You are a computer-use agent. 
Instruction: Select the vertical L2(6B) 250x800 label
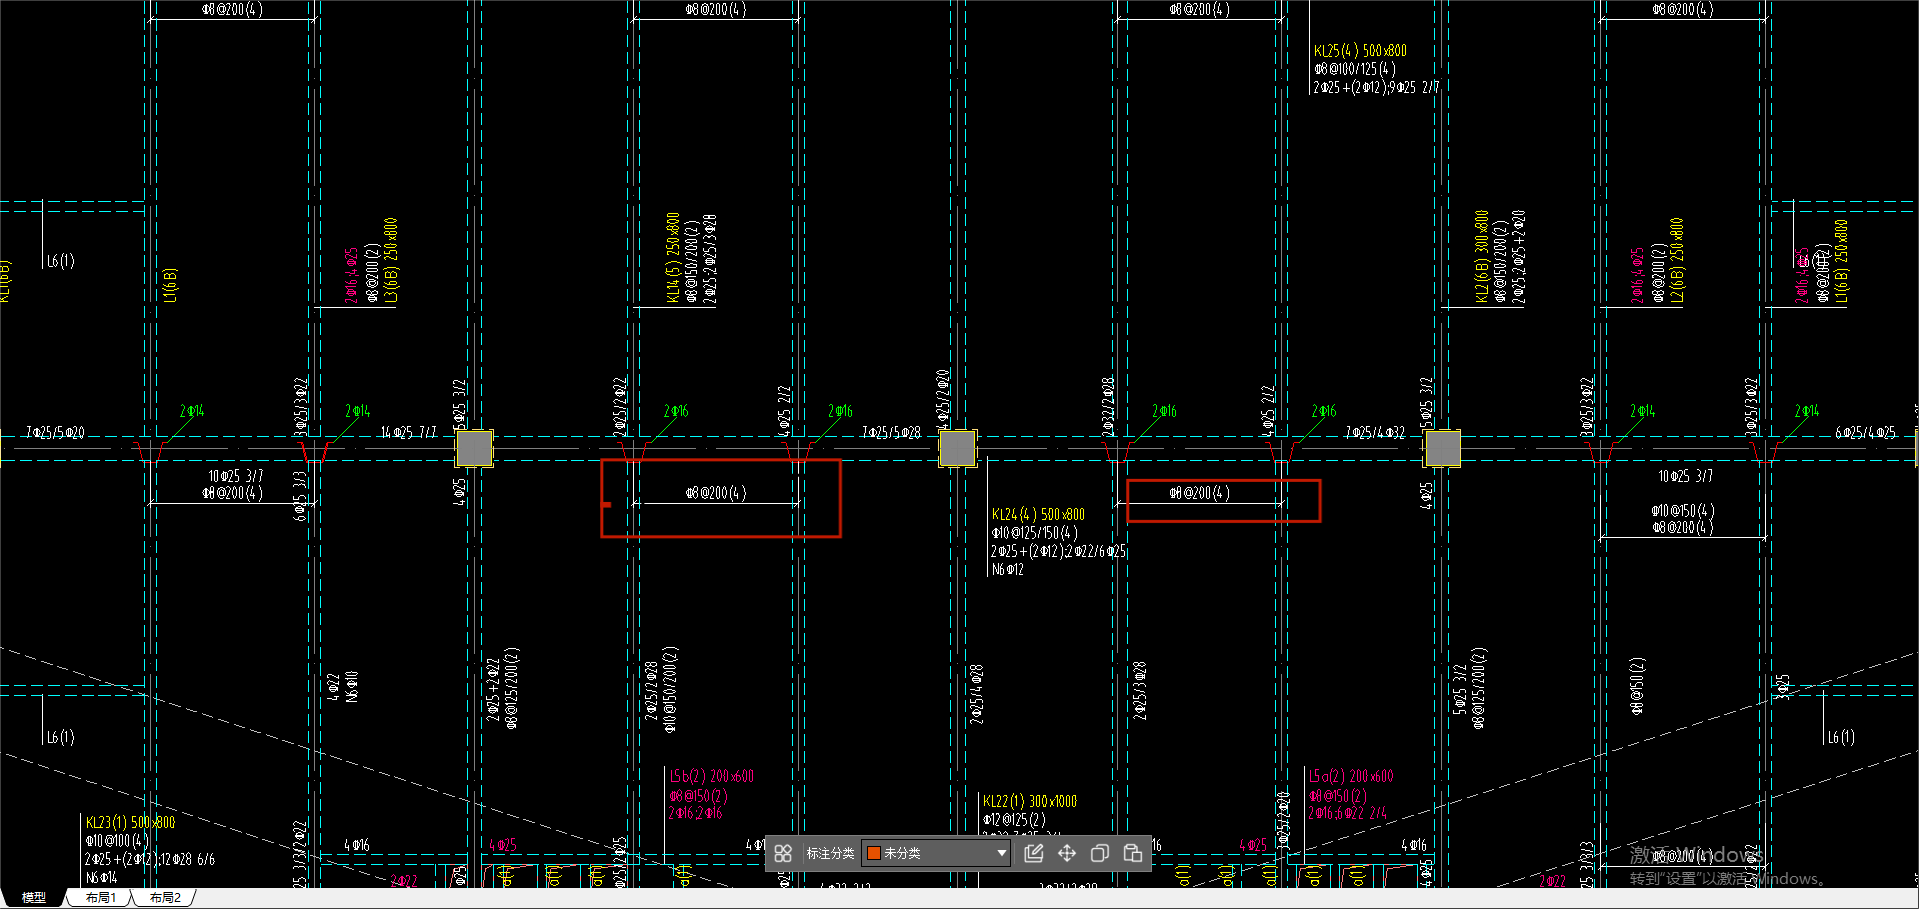pos(1676,260)
